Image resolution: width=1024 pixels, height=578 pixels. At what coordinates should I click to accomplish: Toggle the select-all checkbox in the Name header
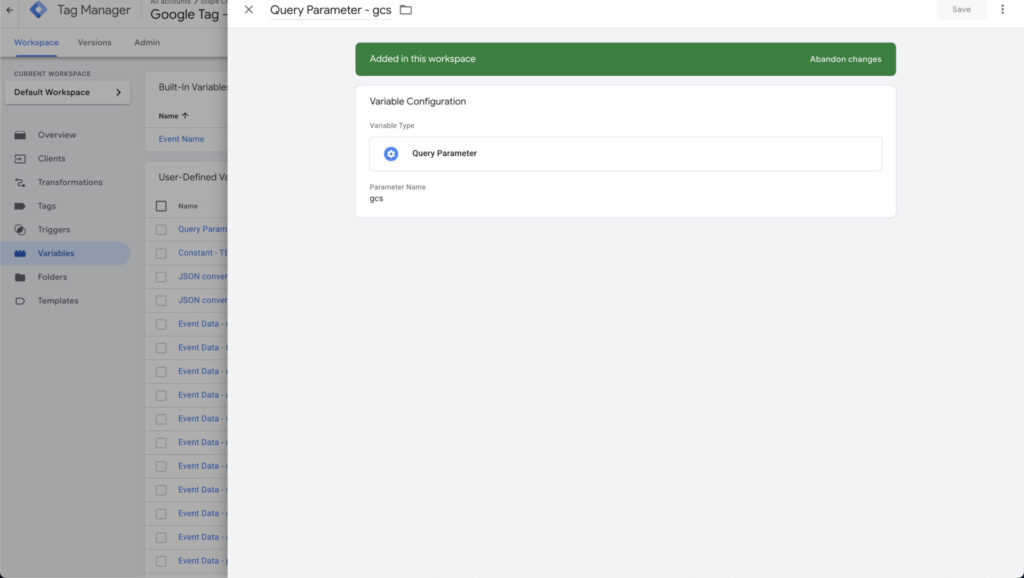click(x=161, y=206)
